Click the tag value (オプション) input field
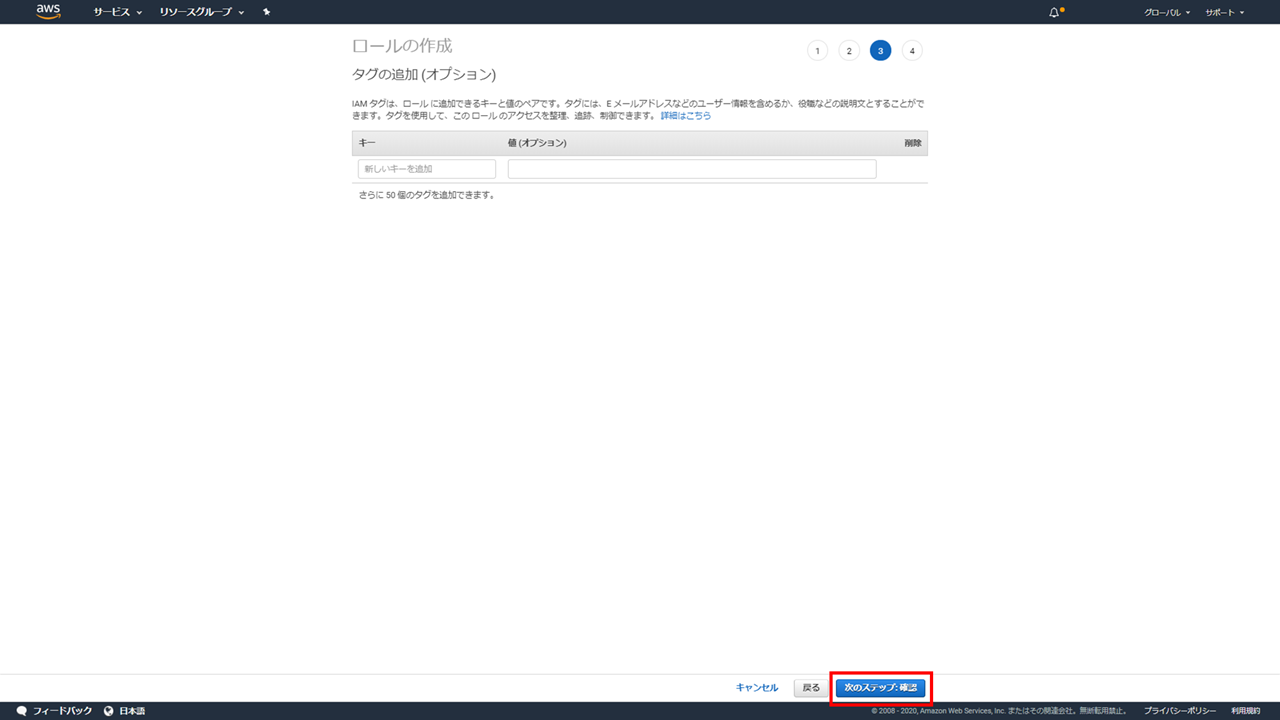This screenshot has width=1280, height=720. coord(692,169)
